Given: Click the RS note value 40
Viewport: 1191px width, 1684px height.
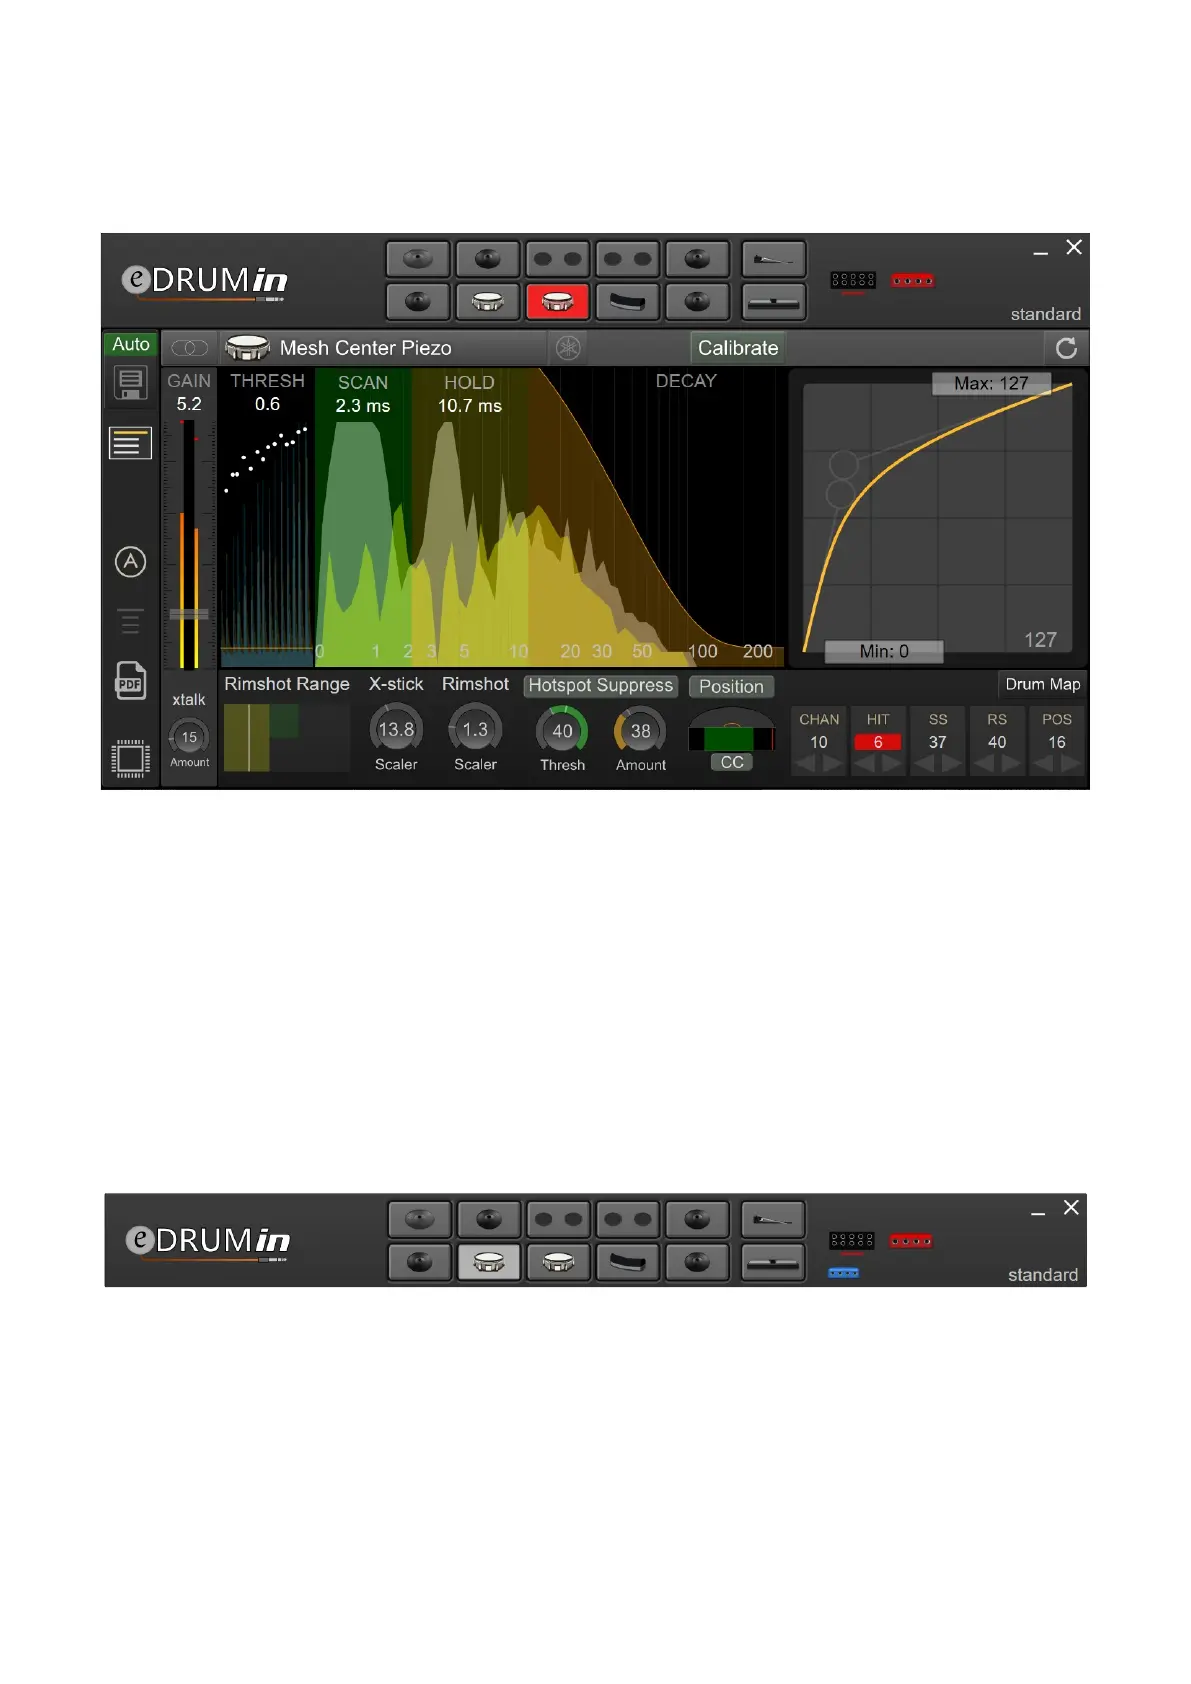Looking at the screenshot, I should point(997,742).
